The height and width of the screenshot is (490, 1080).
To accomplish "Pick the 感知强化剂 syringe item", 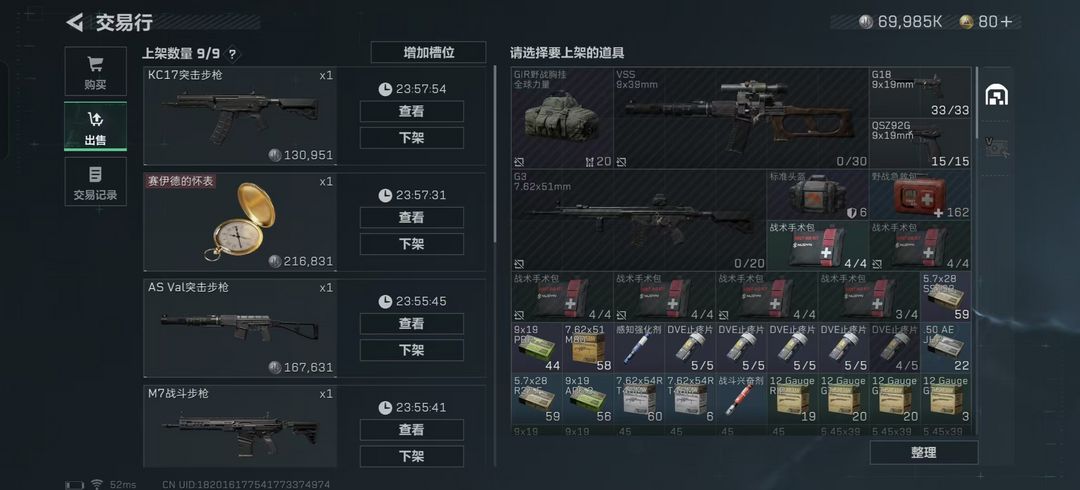I will pos(639,348).
